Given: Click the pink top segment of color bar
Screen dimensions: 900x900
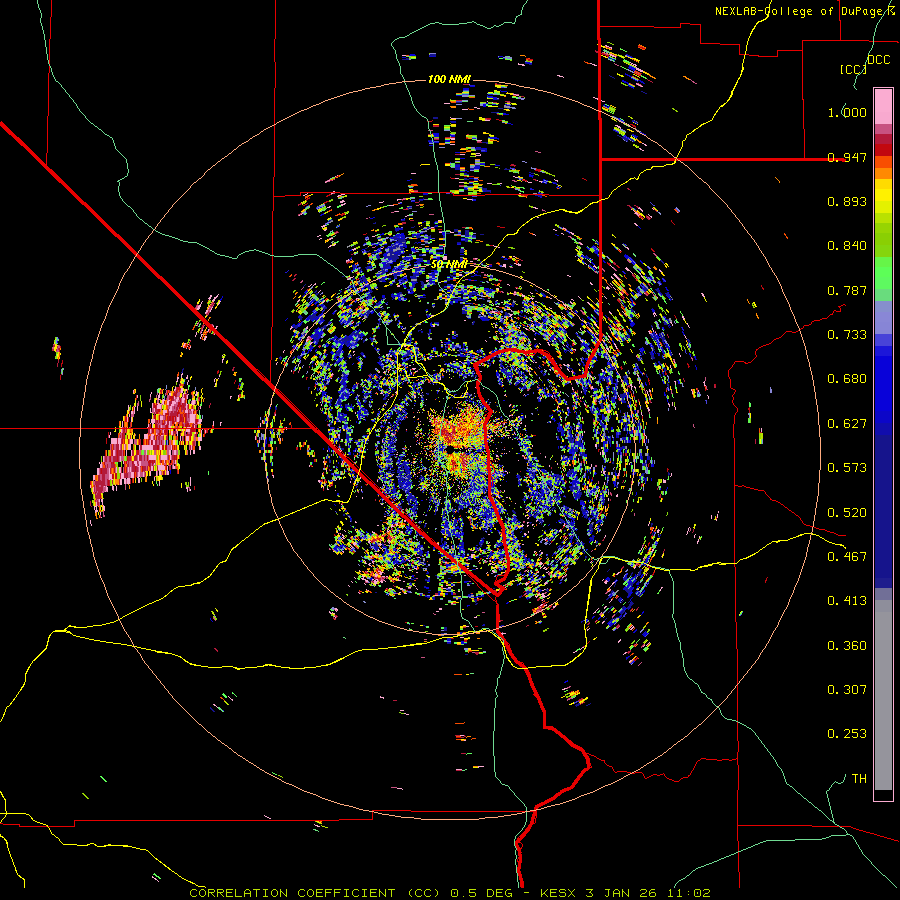Looking at the screenshot, I should point(883,106).
